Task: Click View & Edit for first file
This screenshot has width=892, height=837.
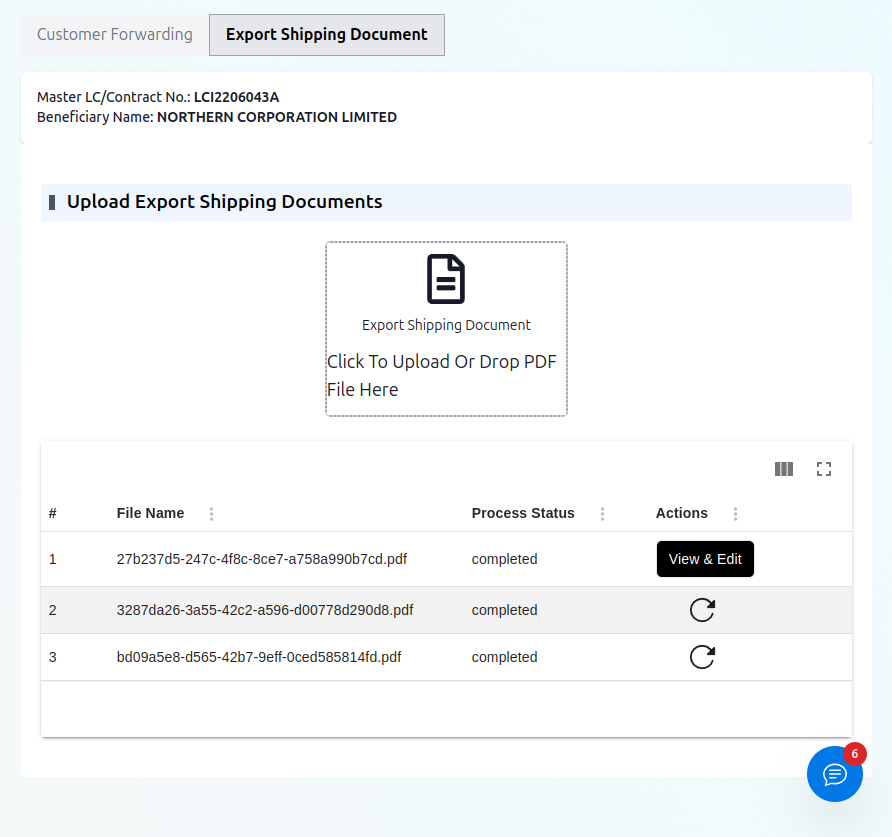Action: point(705,559)
